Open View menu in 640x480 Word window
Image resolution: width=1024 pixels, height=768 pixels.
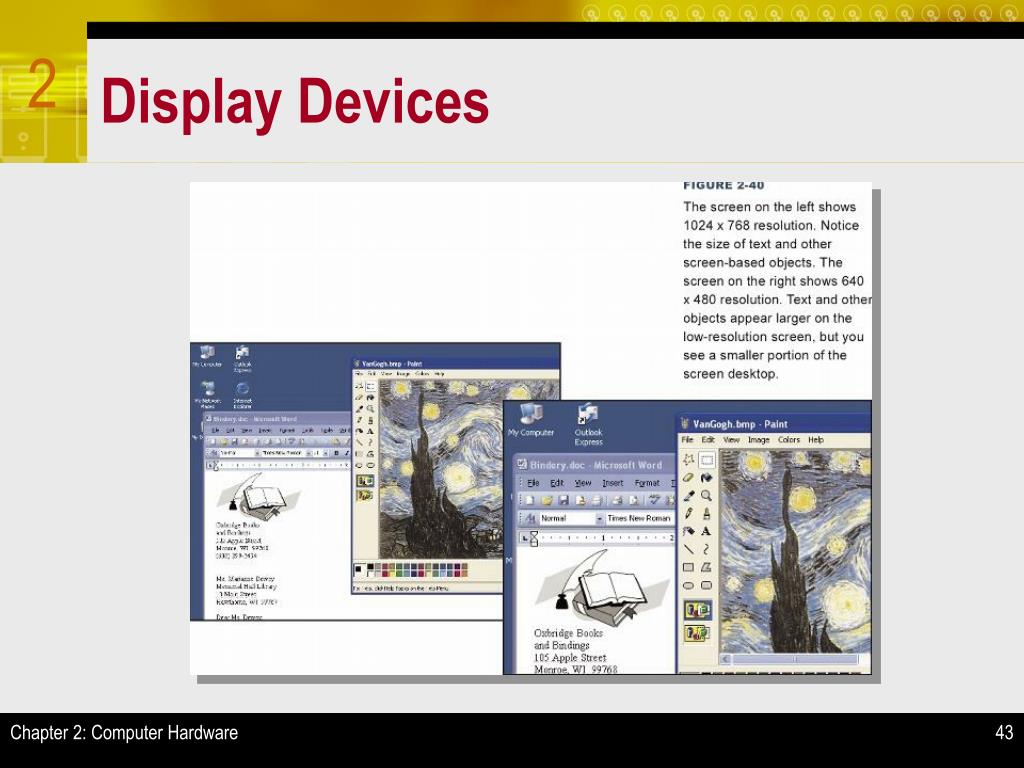(x=583, y=483)
